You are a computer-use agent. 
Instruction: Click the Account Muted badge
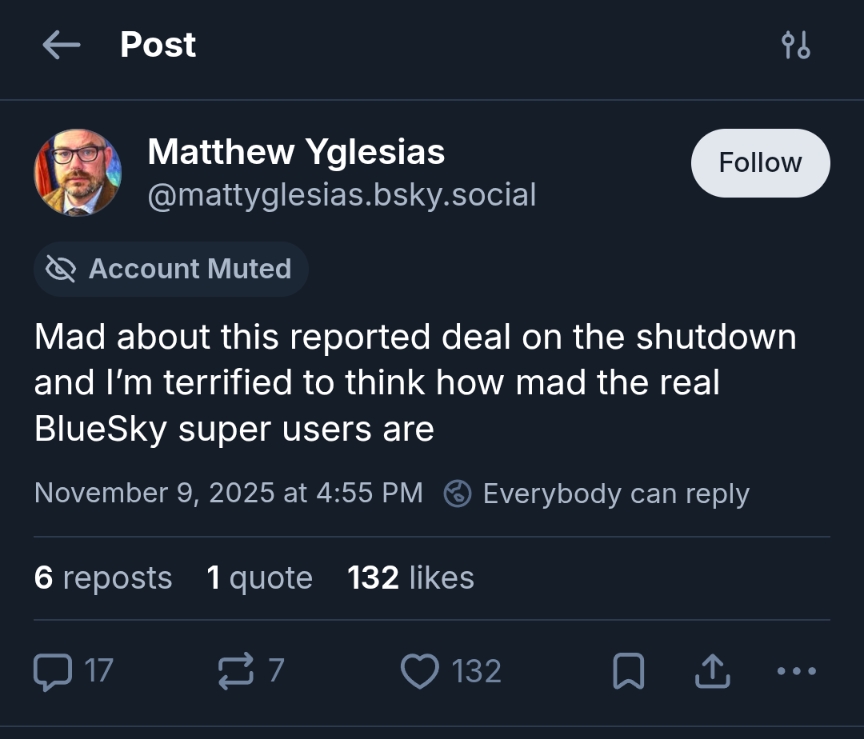tap(171, 269)
